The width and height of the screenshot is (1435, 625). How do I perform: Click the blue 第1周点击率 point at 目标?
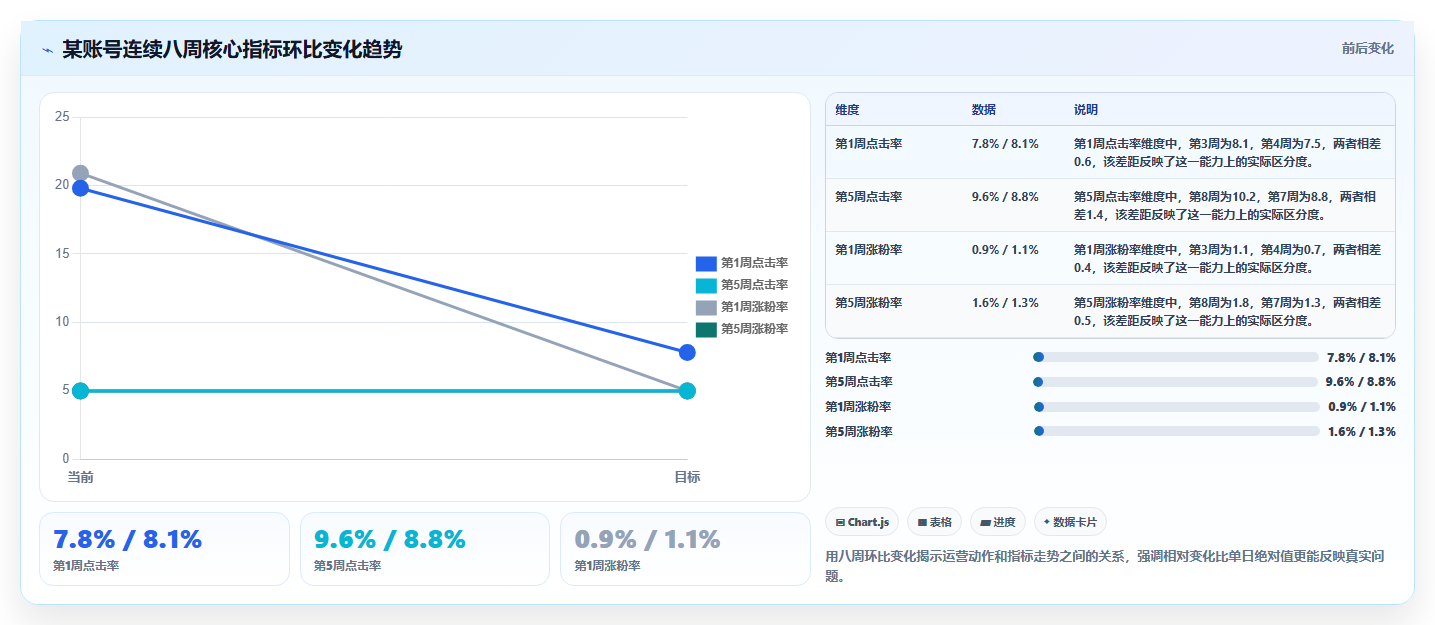pyautogui.click(x=687, y=352)
